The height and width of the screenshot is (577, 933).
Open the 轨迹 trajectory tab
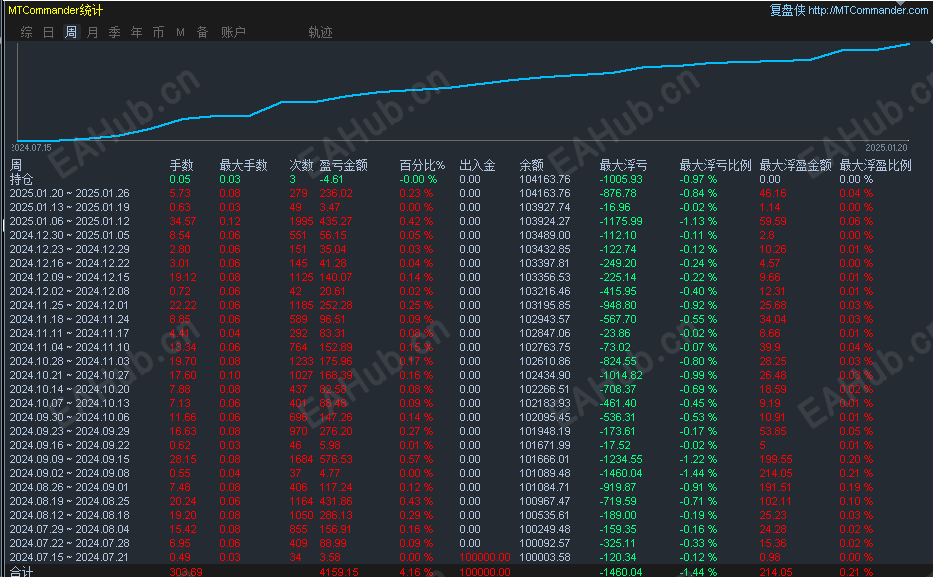[x=320, y=32]
